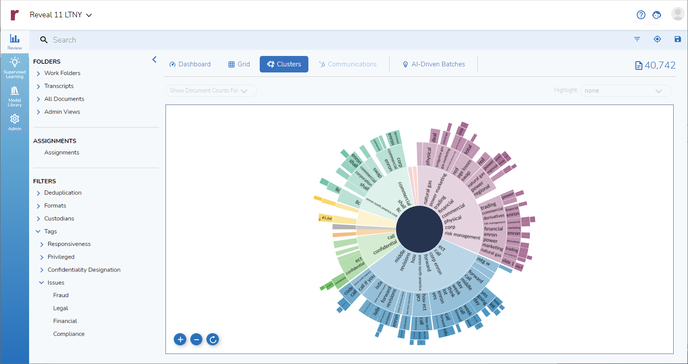The image size is (688, 364).
Task: Open the Reveal 11 LTNY project dropdown
Action: tap(61, 15)
